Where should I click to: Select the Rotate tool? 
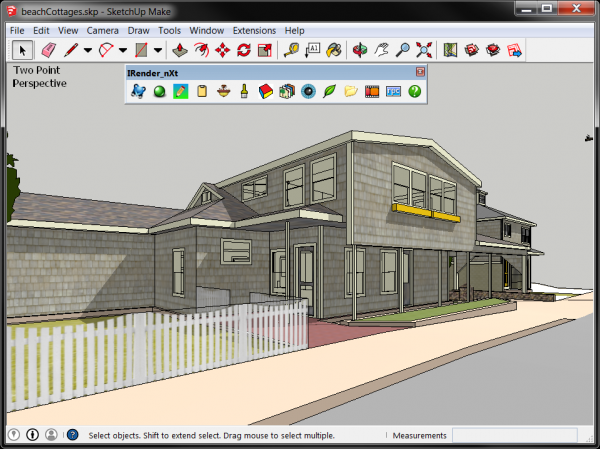point(244,49)
